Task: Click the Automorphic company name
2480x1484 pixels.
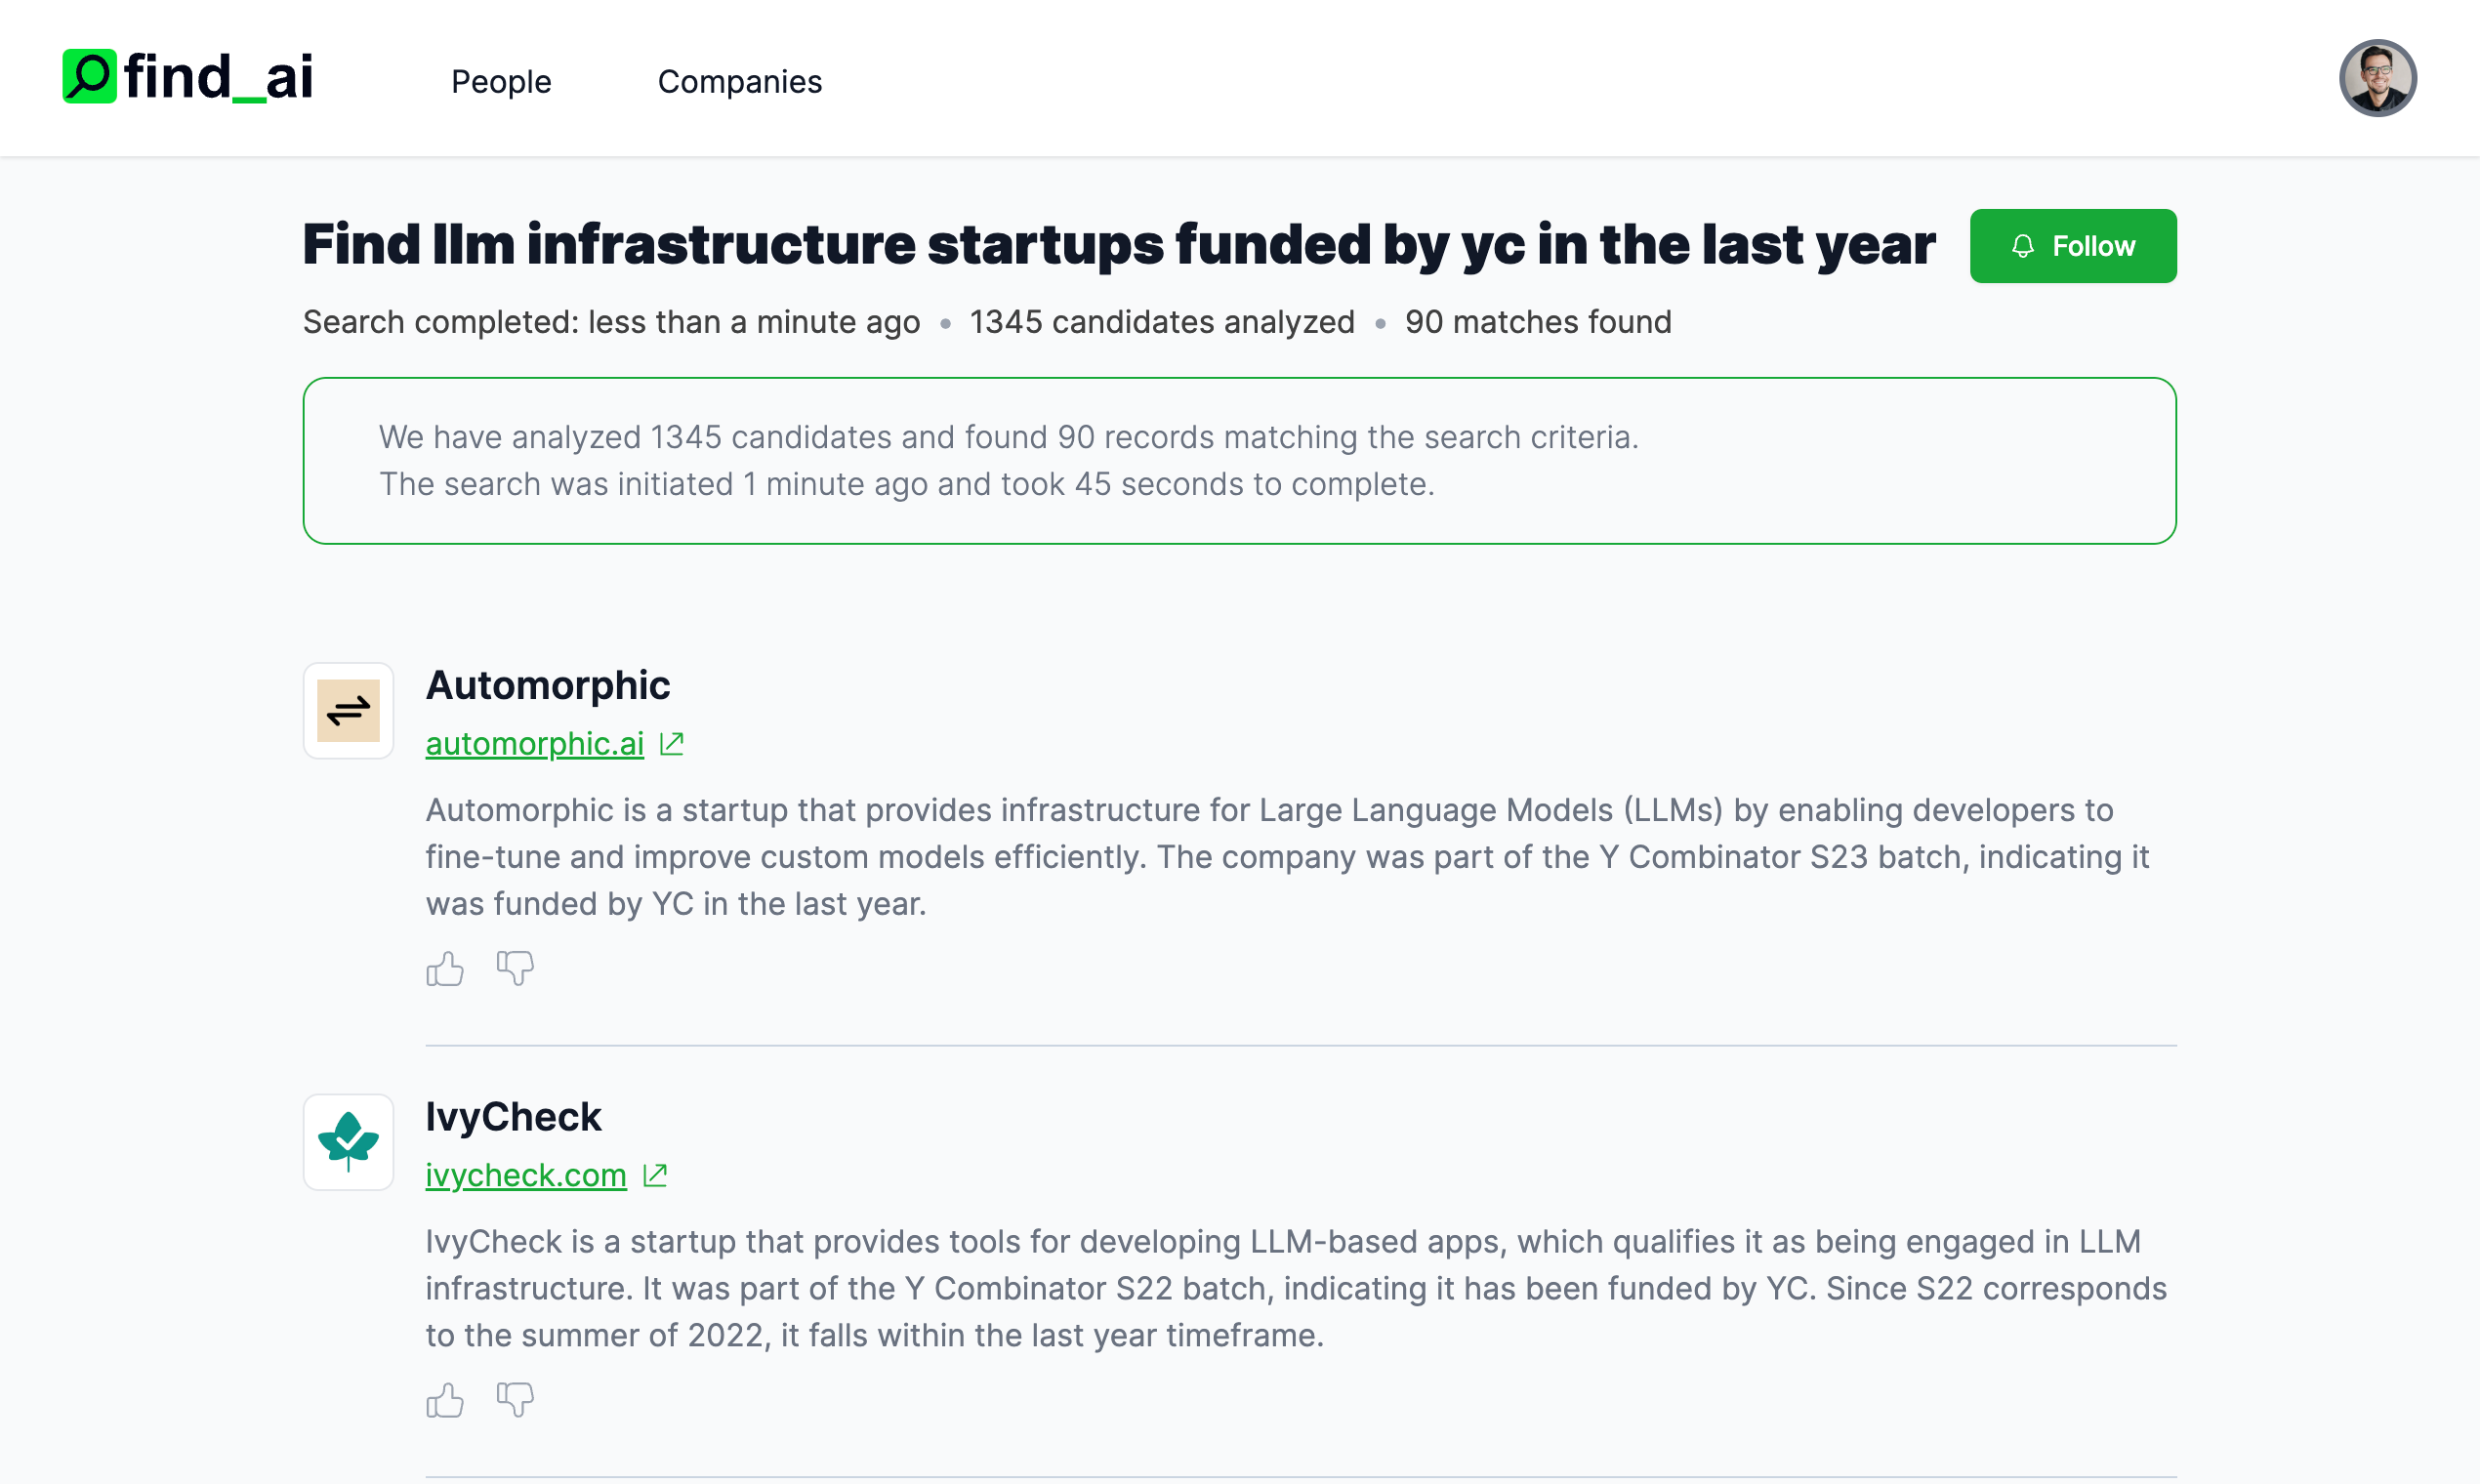Action: click(547, 686)
